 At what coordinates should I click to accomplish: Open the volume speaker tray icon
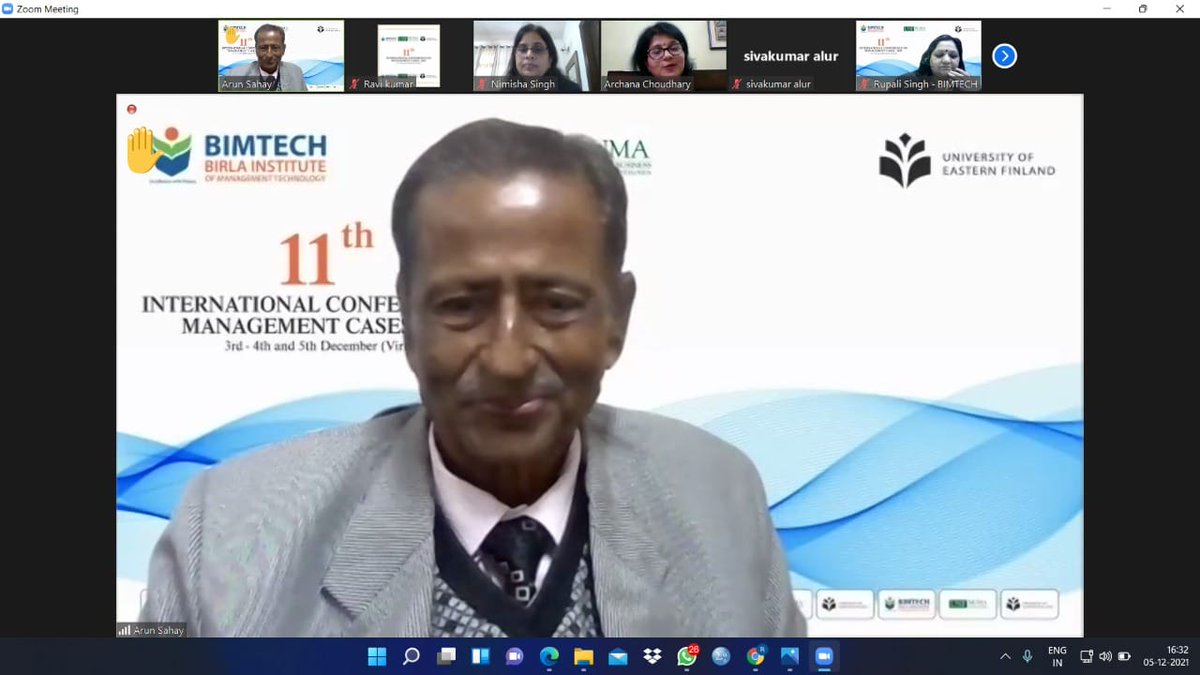point(1105,657)
